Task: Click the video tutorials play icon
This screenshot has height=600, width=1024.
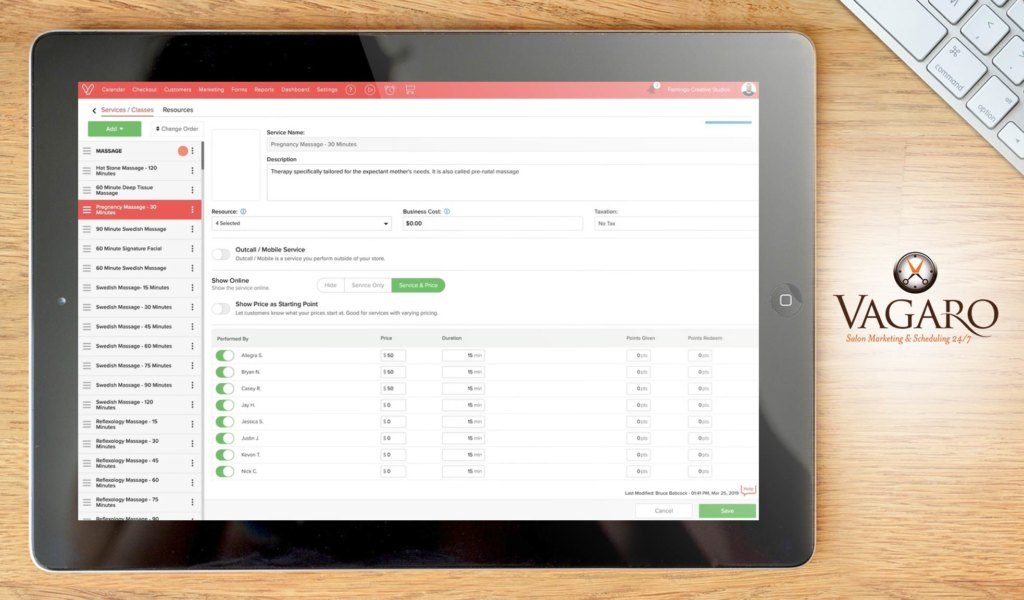Action: (369, 89)
